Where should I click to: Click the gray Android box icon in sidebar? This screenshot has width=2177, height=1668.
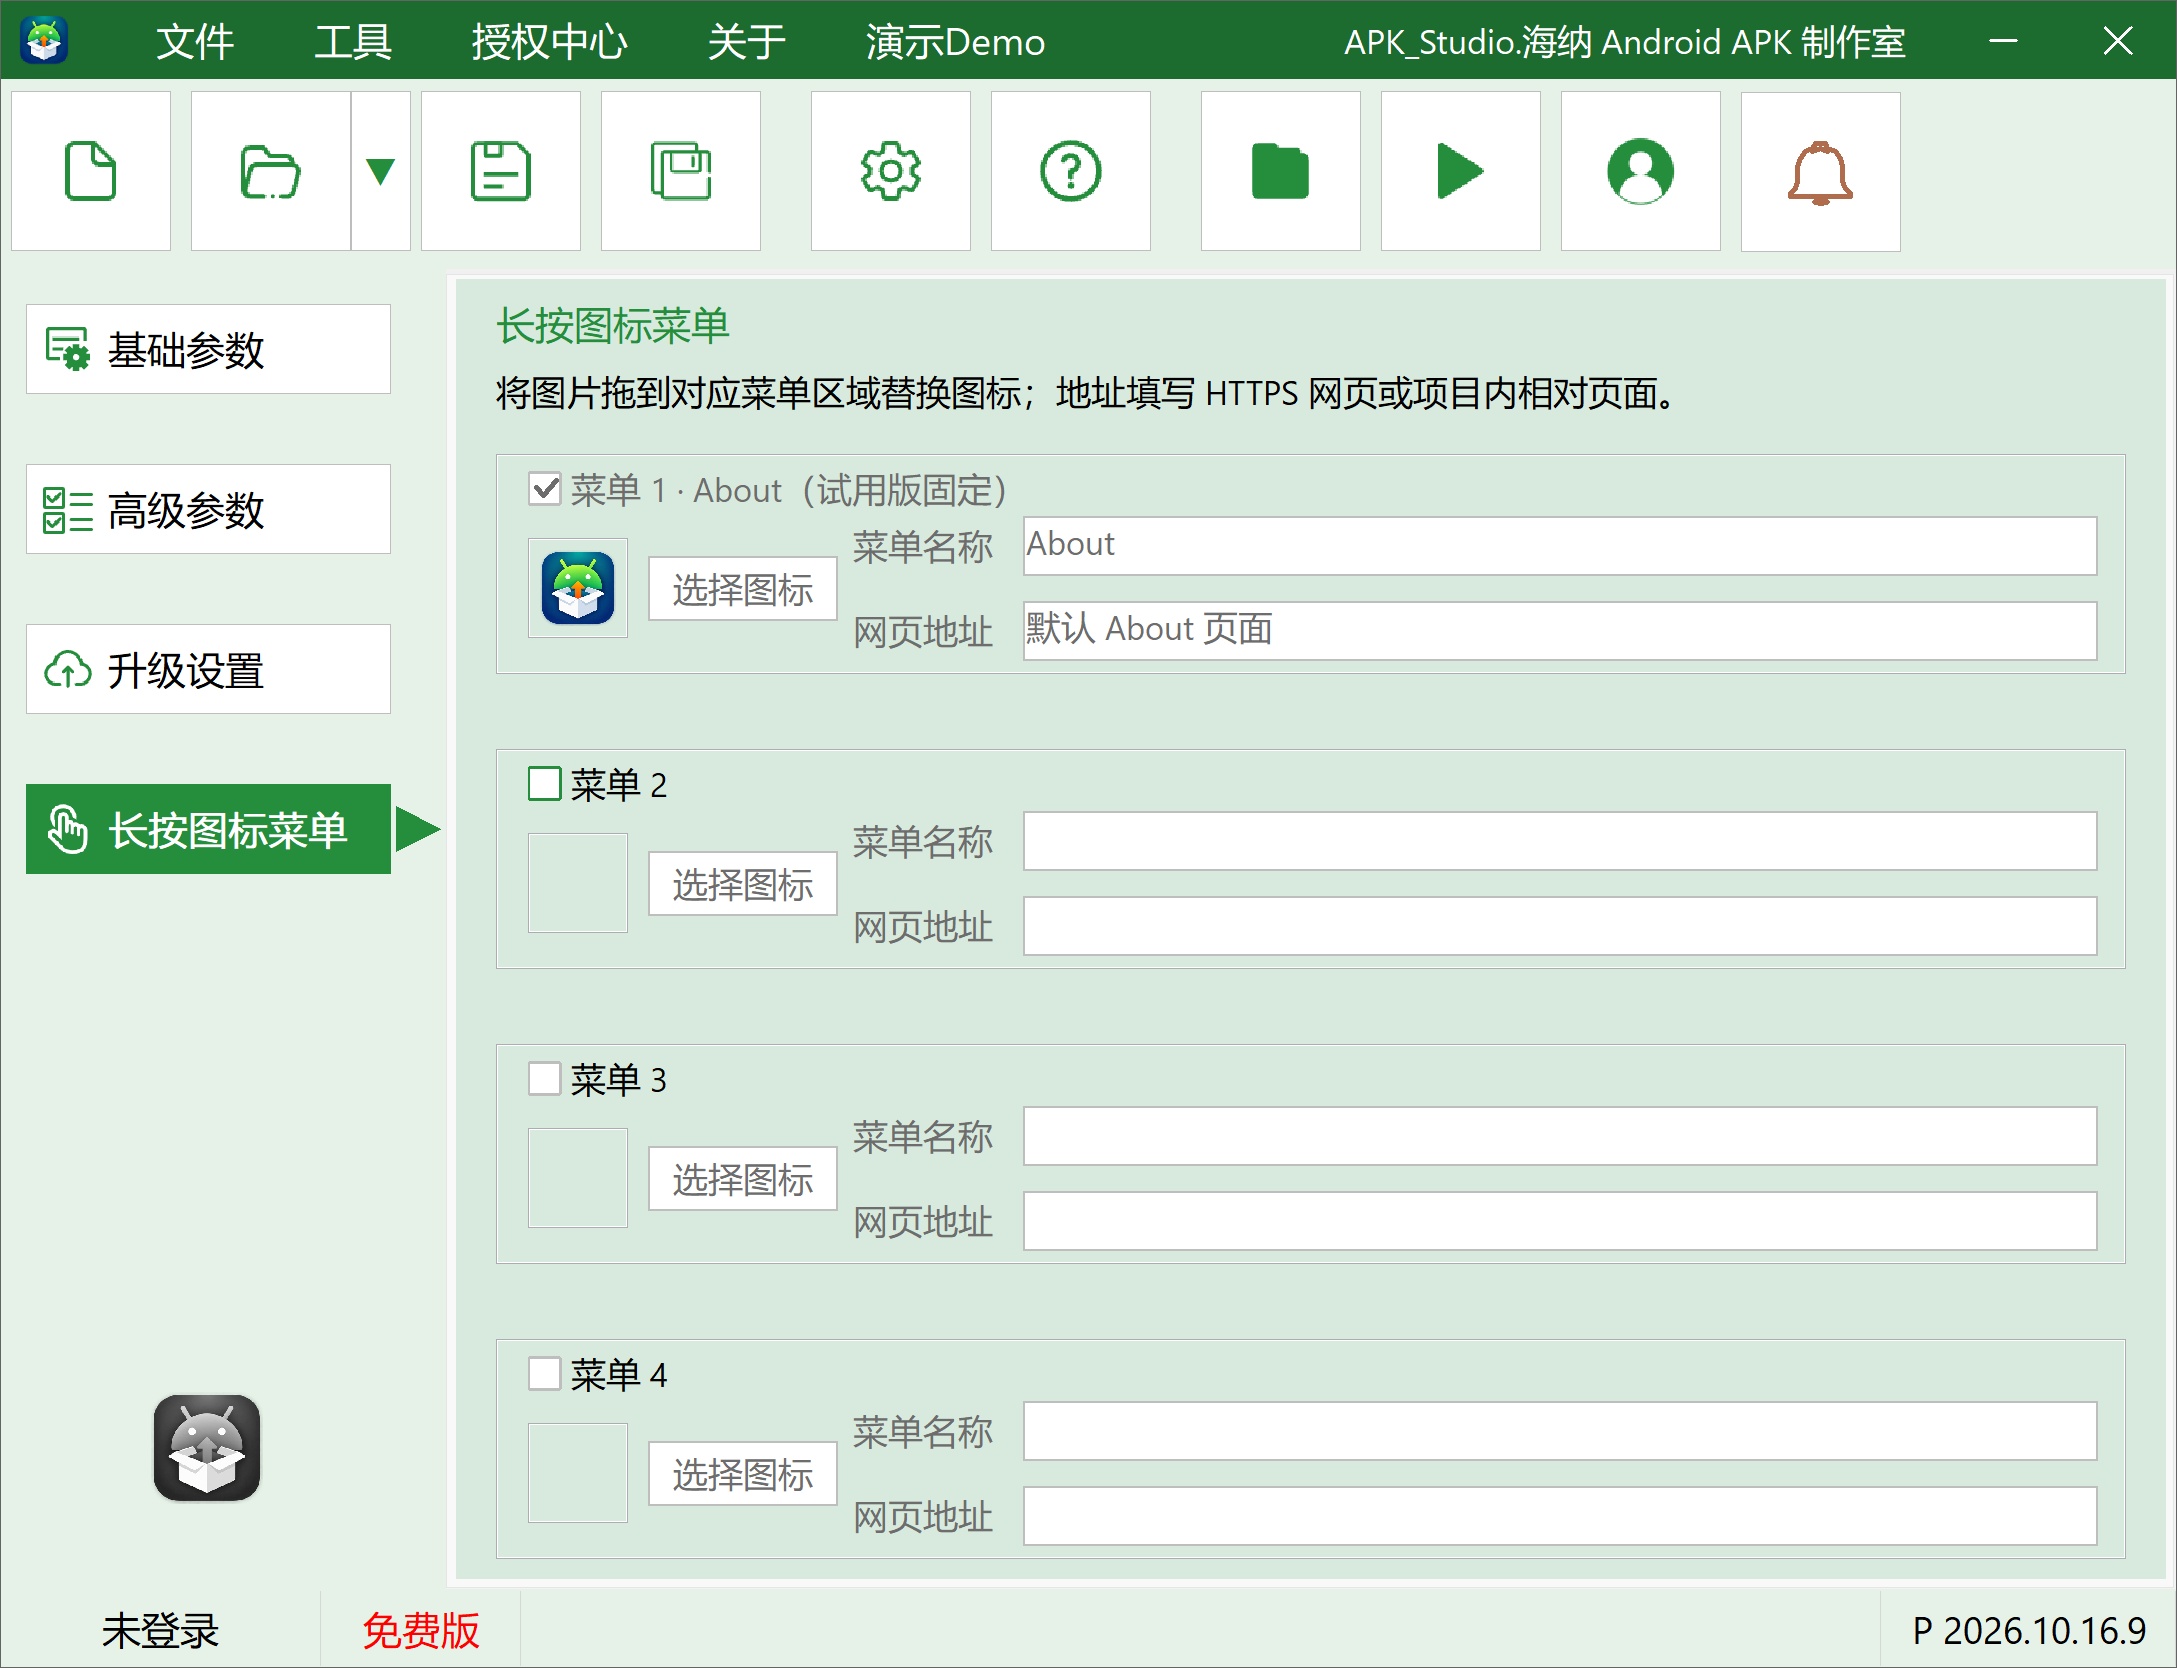(207, 1448)
